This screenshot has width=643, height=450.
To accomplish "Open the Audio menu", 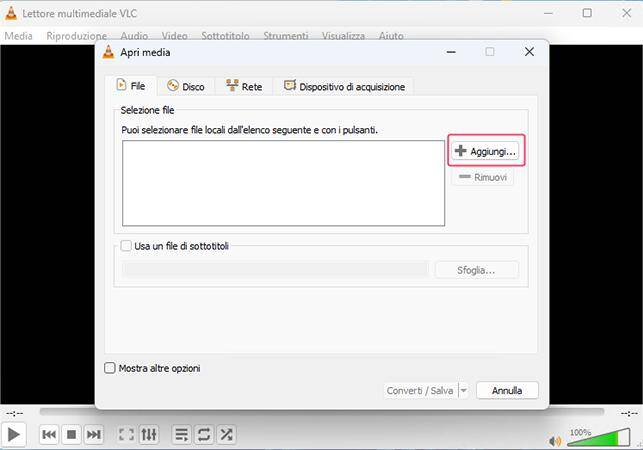I will (x=134, y=36).
